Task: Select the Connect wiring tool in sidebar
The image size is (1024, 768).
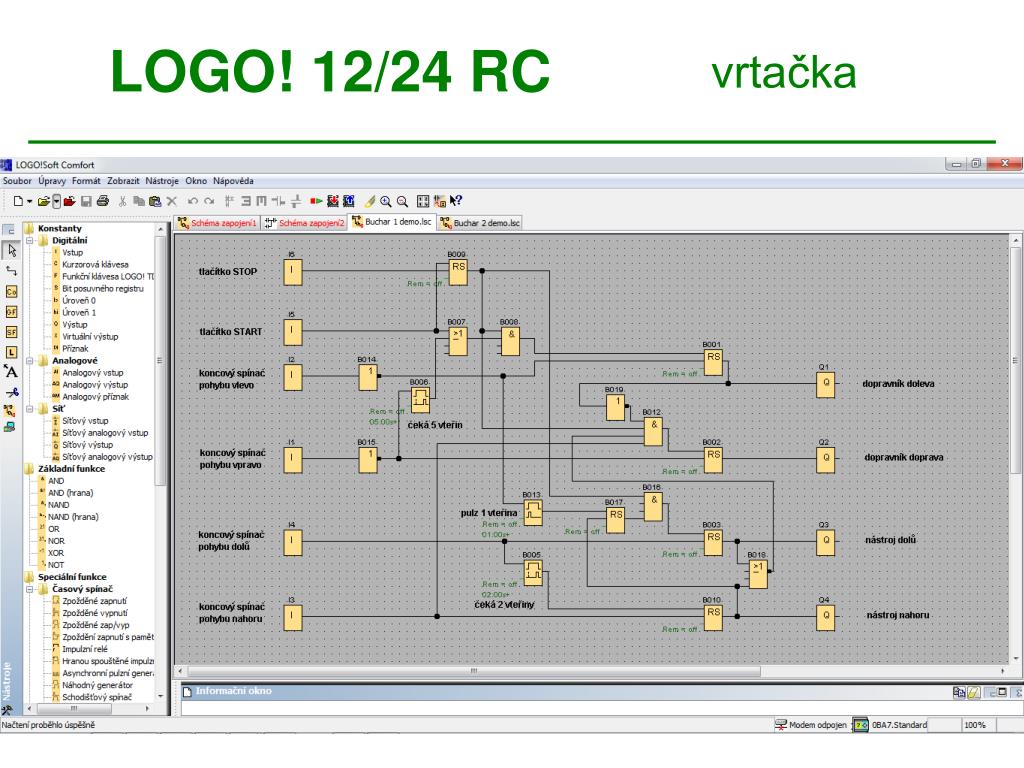Action: coord(11,270)
